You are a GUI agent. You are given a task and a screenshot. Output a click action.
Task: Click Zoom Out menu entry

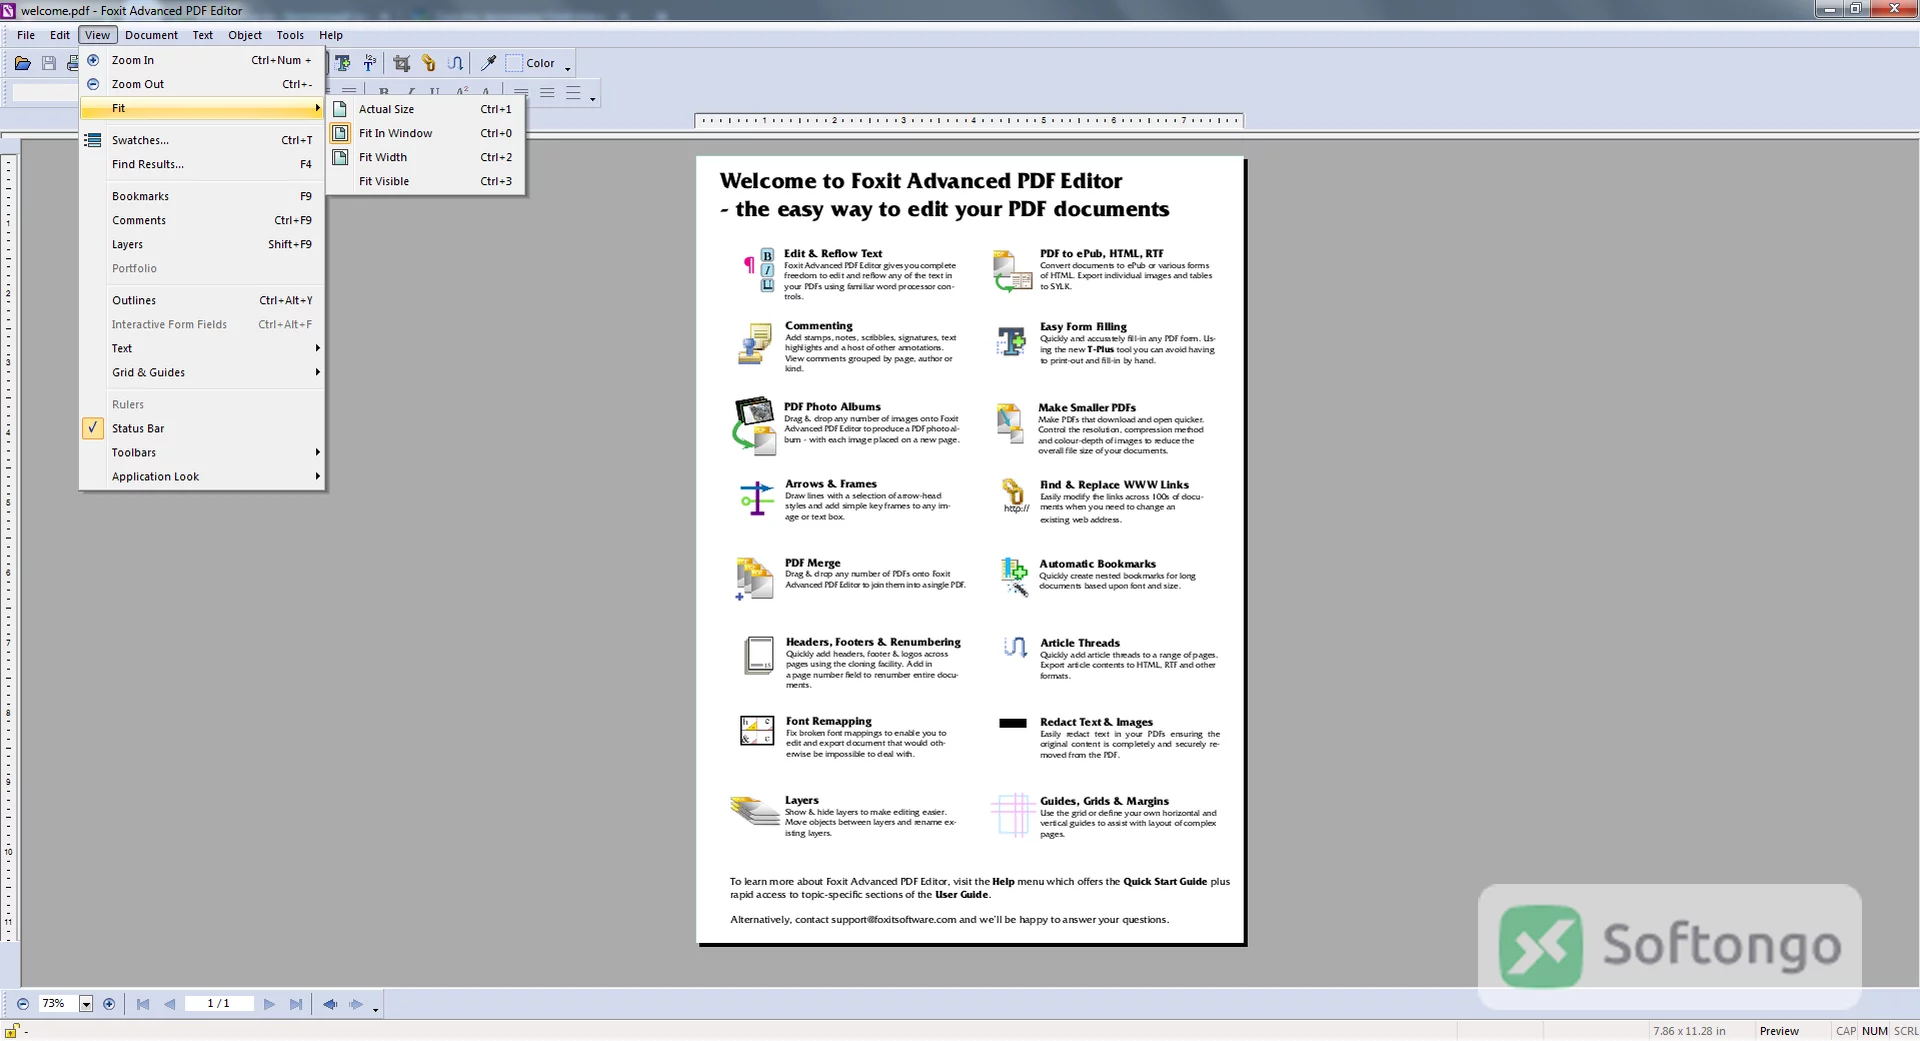(x=201, y=84)
